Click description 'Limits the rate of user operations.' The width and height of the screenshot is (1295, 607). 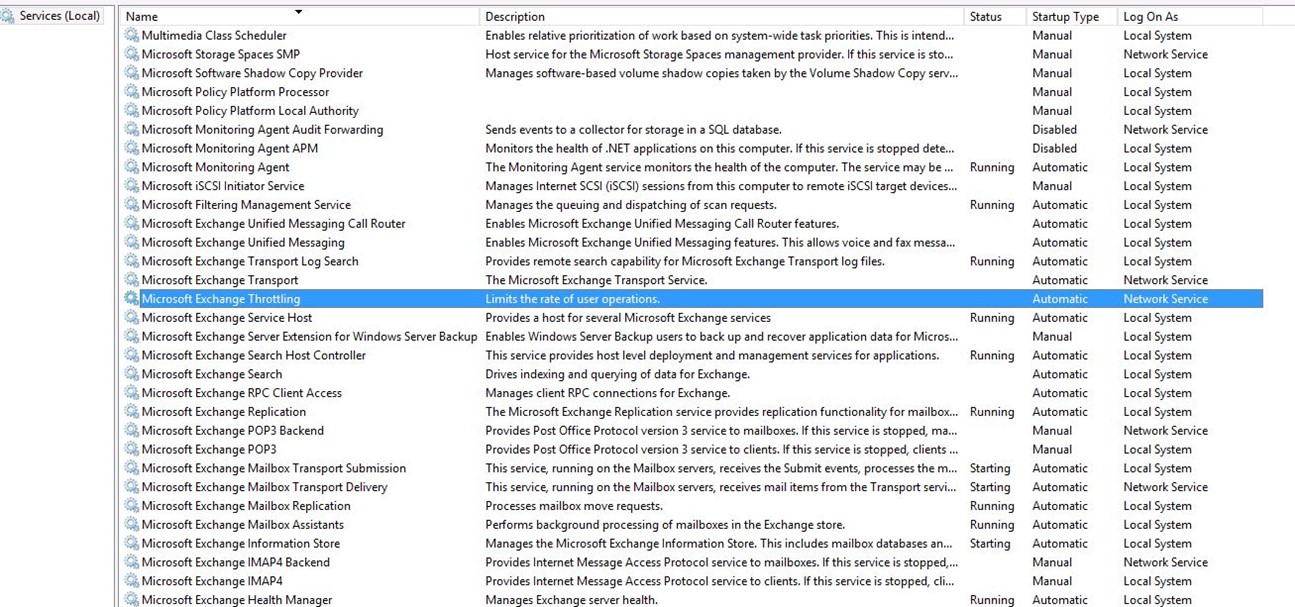pos(572,299)
